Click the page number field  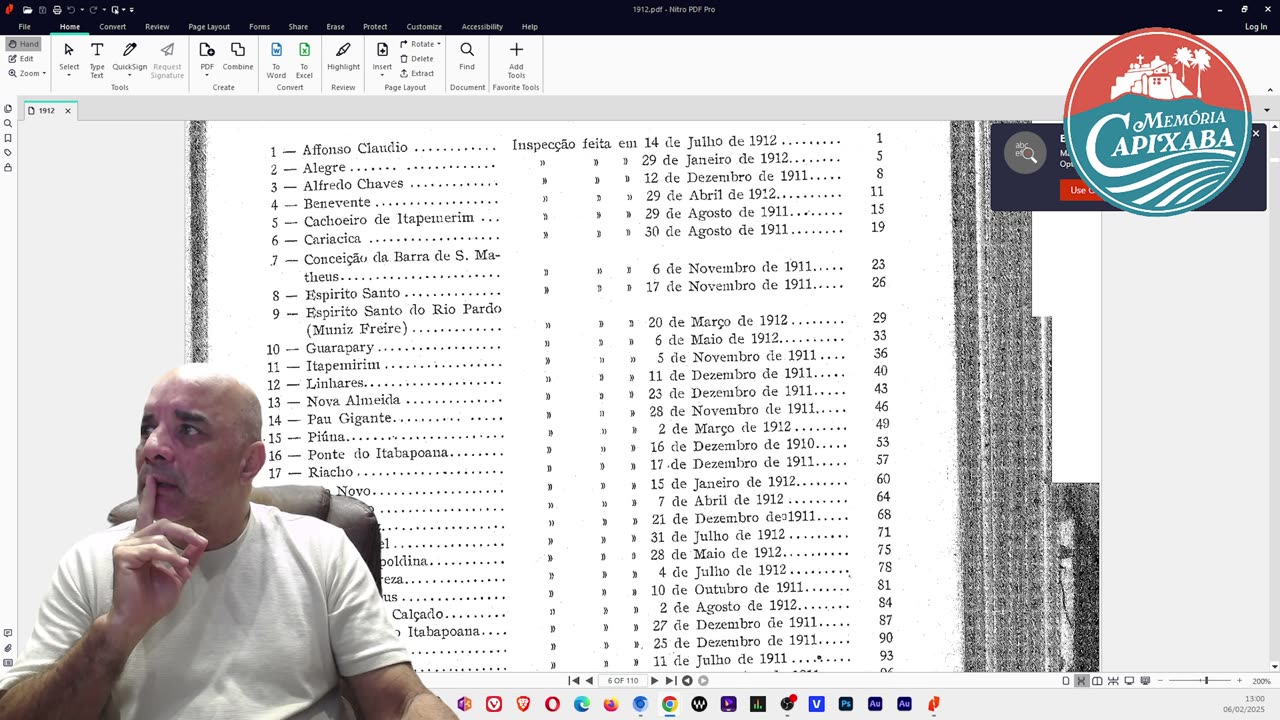(x=622, y=681)
